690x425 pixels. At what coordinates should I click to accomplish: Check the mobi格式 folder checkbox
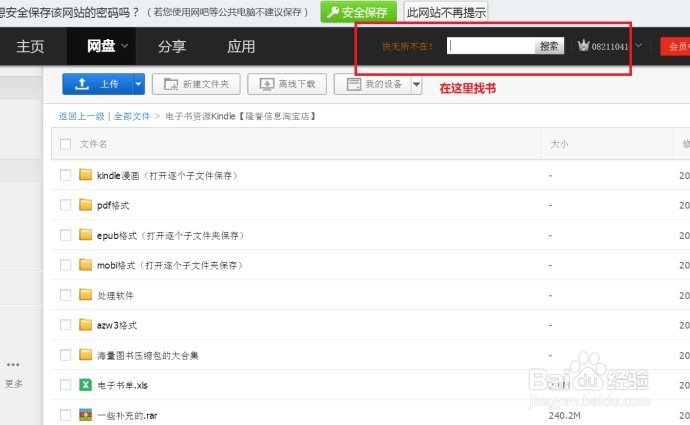click(65, 265)
